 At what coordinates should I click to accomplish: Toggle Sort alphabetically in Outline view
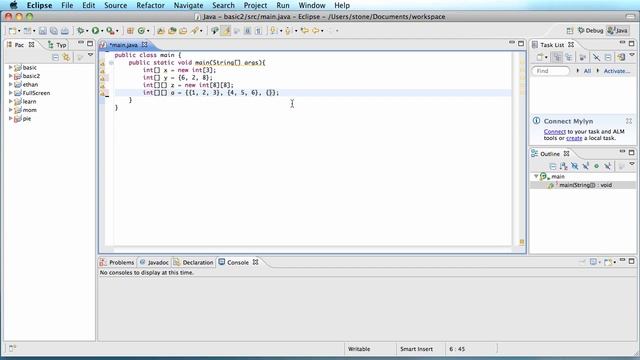point(564,166)
